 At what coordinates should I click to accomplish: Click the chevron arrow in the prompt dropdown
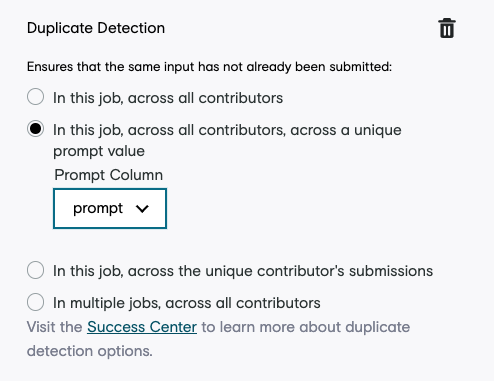pos(142,209)
